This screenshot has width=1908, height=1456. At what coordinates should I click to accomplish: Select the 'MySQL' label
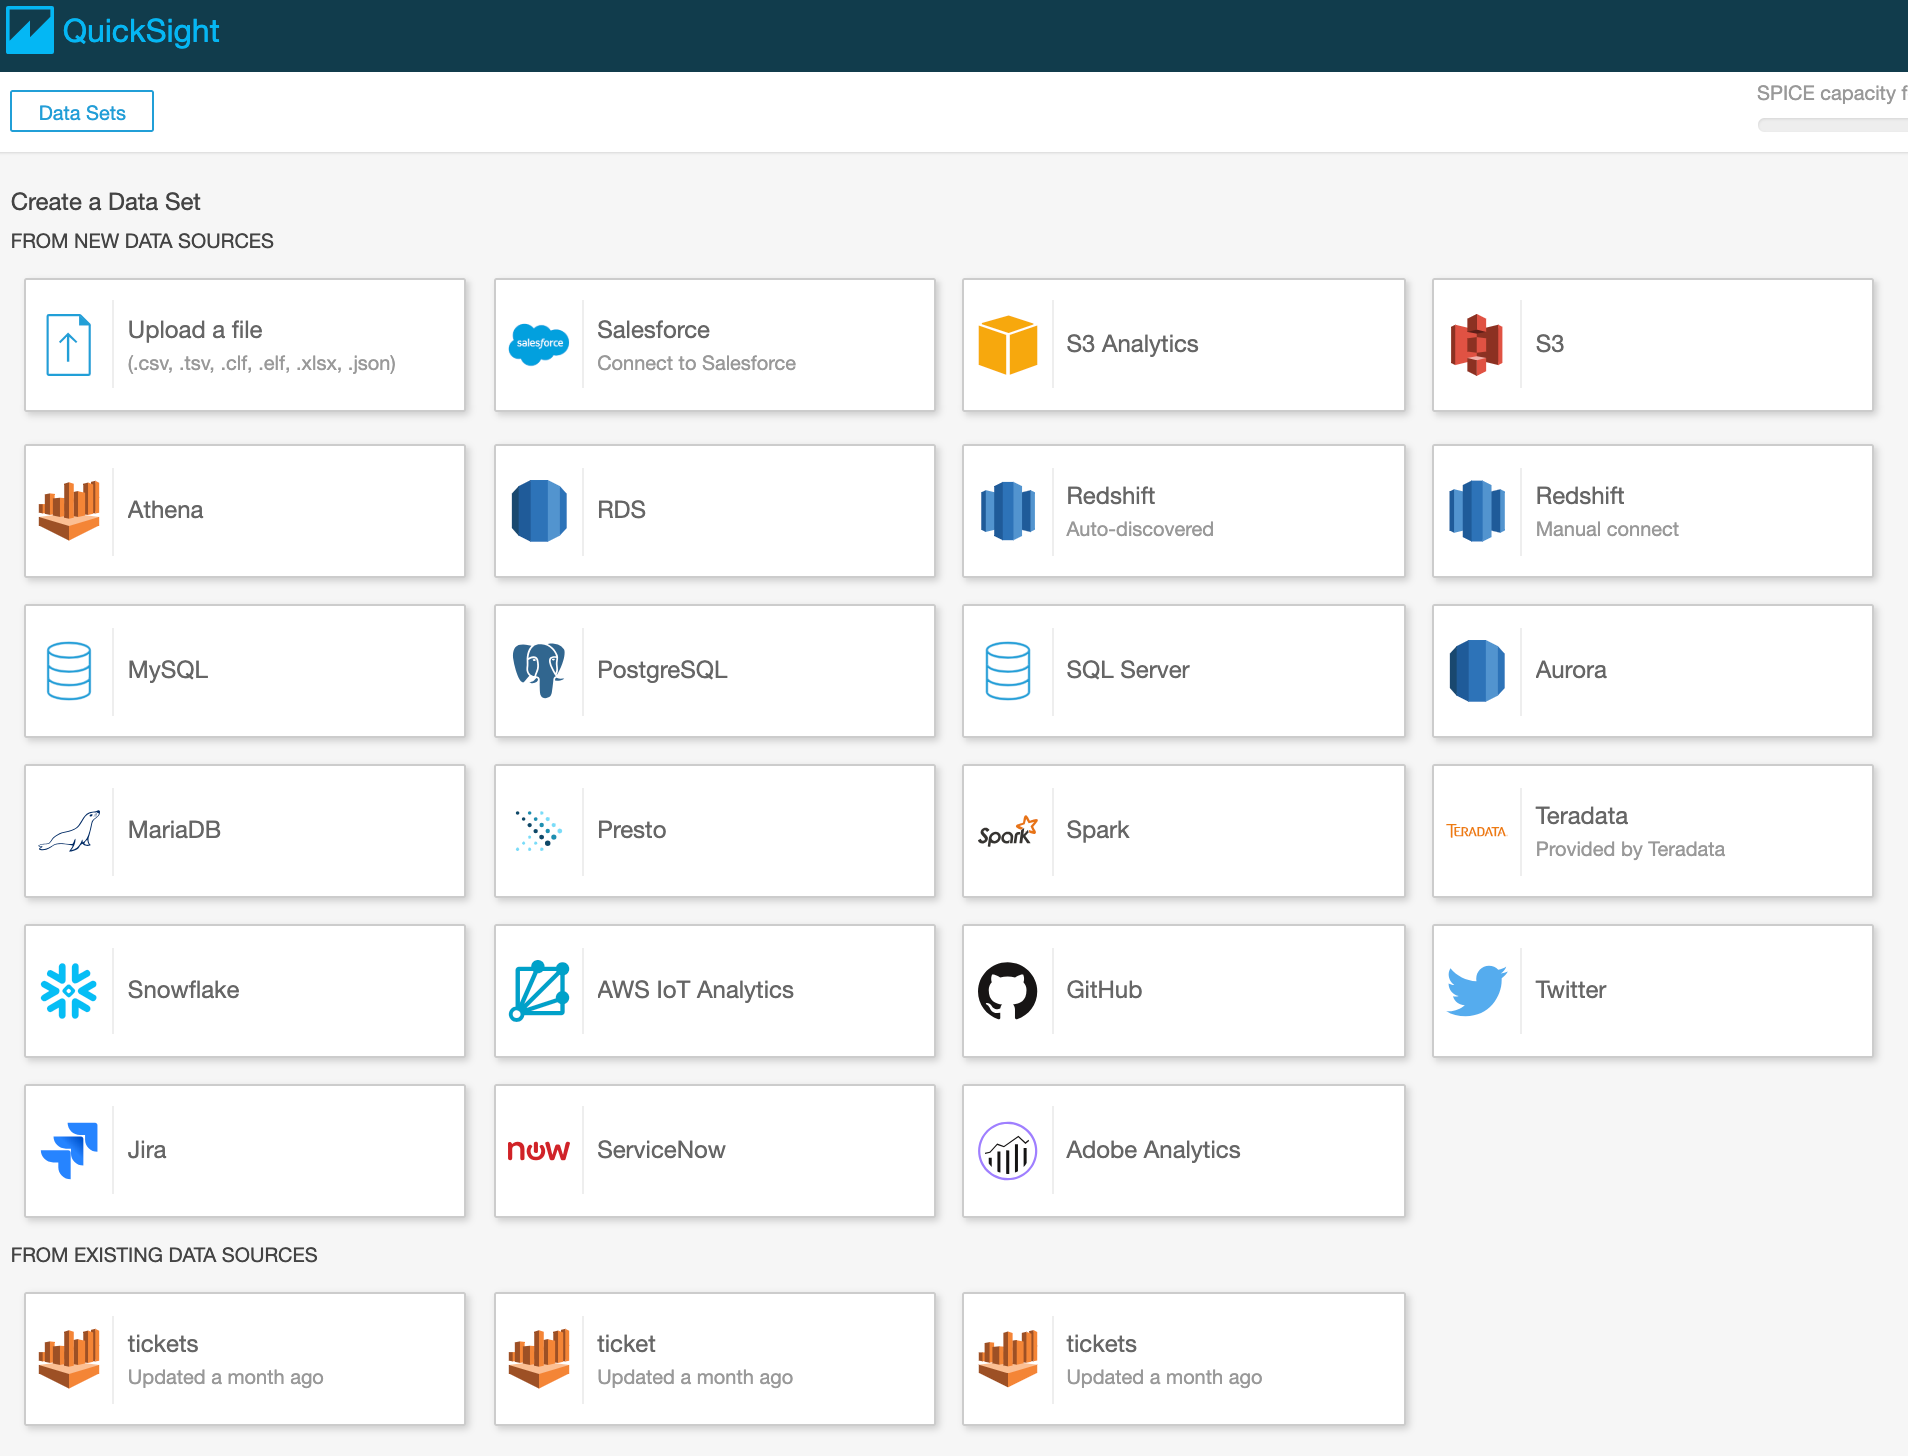click(168, 670)
